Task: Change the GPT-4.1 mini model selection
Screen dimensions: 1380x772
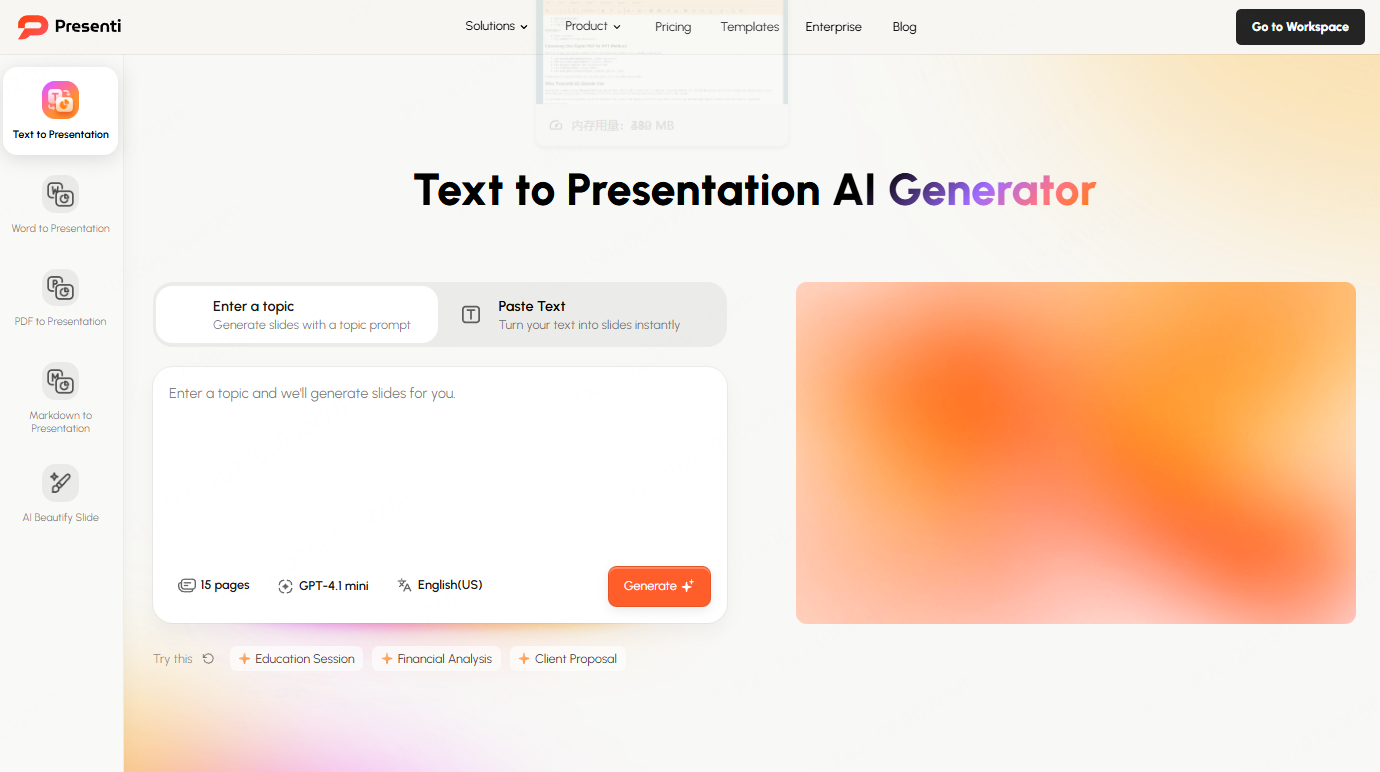Action: [323, 585]
